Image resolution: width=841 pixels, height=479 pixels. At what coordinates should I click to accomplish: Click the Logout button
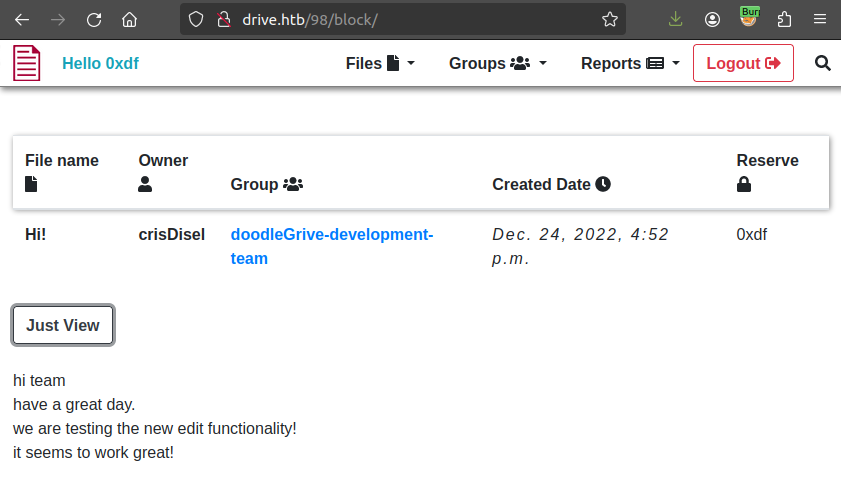[x=743, y=63]
